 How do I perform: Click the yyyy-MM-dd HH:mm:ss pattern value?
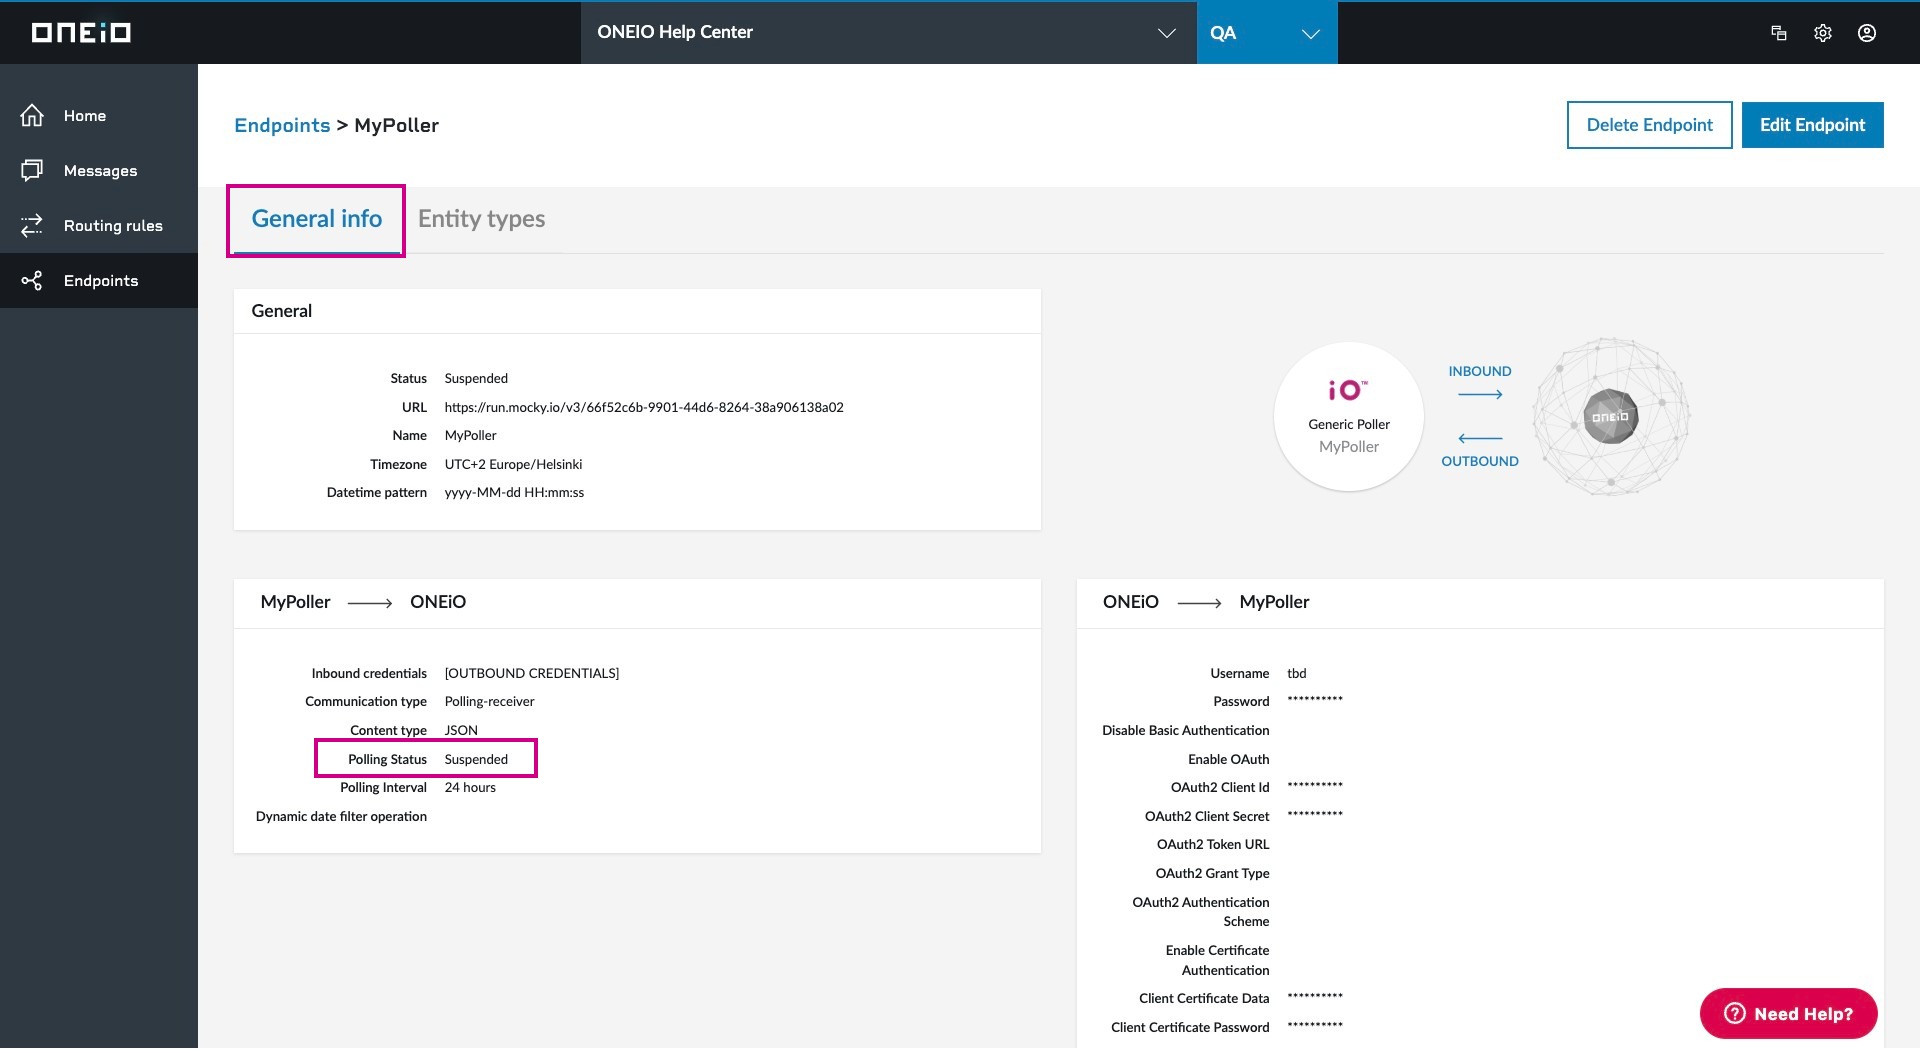click(x=514, y=493)
